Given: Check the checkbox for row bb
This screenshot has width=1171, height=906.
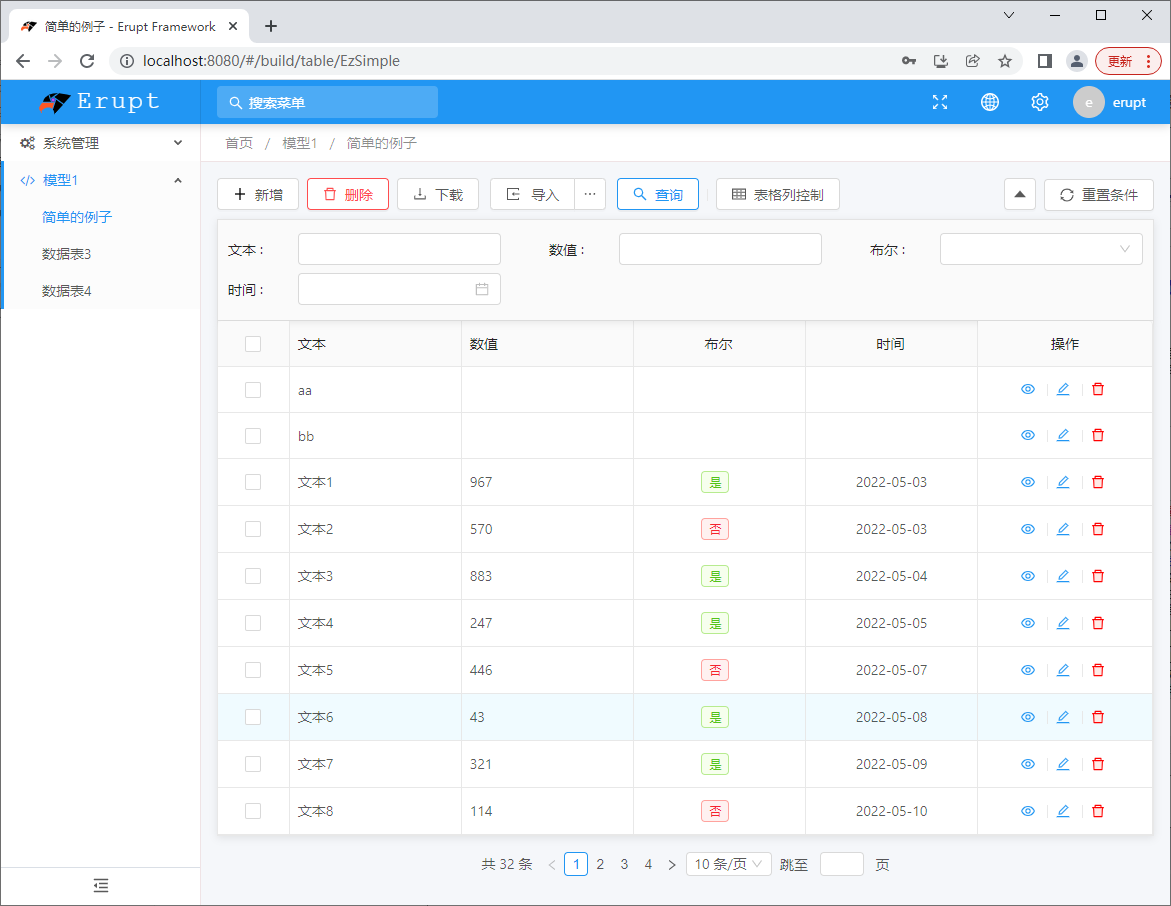Looking at the screenshot, I should (253, 435).
